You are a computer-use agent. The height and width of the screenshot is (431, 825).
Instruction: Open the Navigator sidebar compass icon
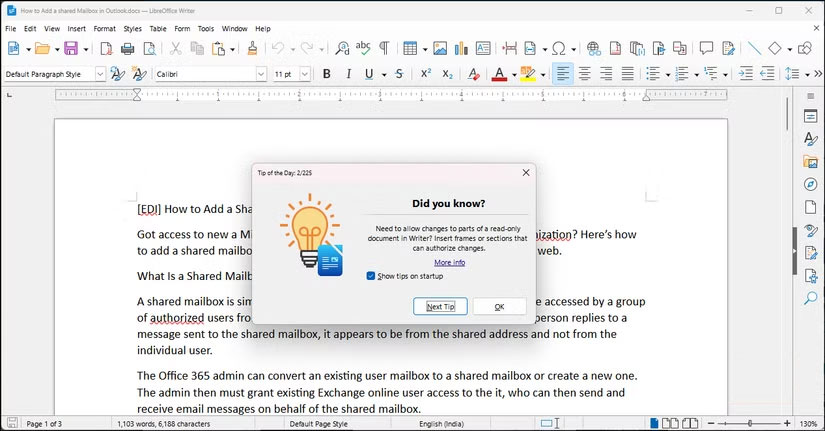[x=811, y=184]
